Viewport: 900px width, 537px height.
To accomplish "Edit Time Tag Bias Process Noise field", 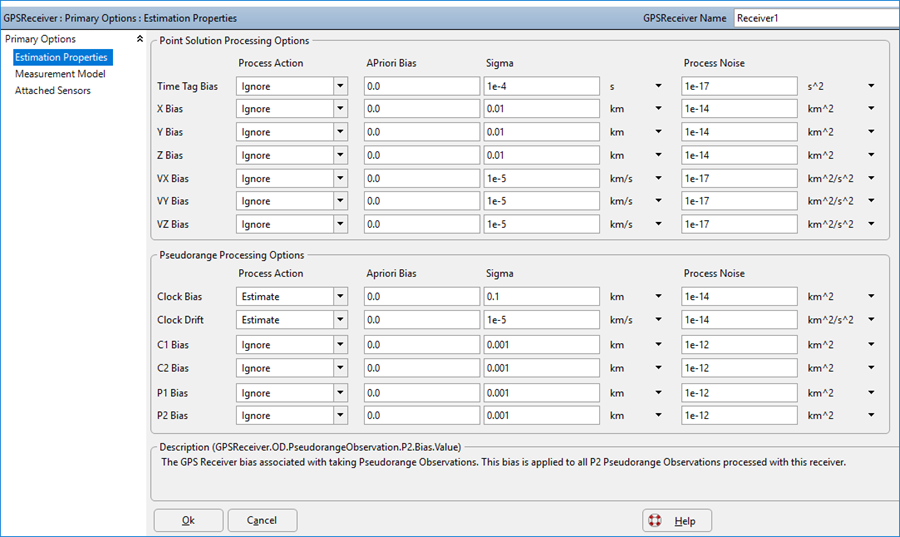I will point(739,86).
